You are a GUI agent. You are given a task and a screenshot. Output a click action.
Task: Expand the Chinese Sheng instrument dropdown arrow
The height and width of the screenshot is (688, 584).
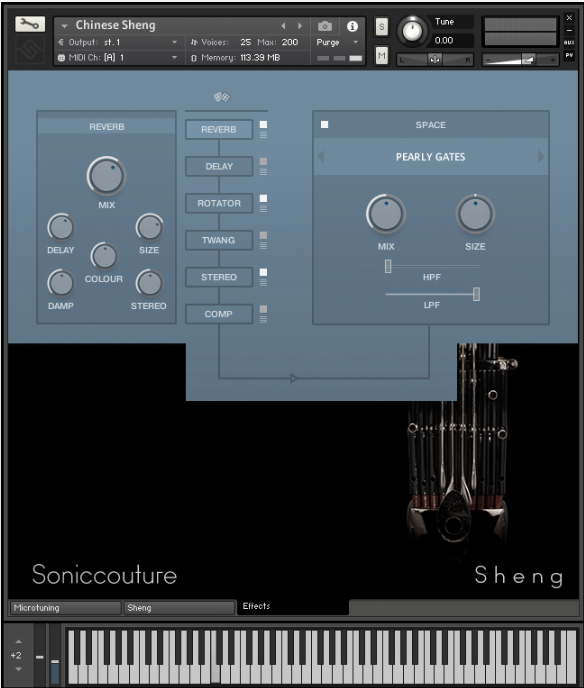pos(64,26)
